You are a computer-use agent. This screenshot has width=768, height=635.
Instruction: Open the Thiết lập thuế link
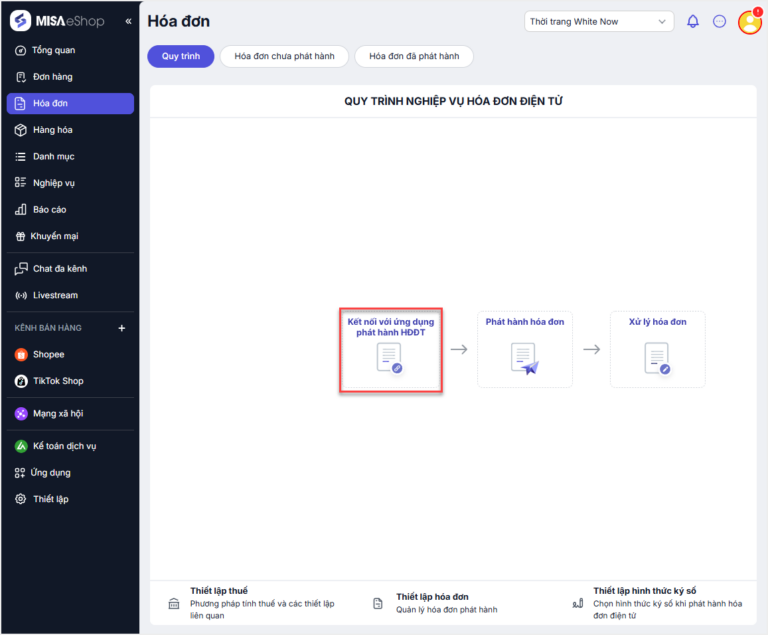click(219, 590)
